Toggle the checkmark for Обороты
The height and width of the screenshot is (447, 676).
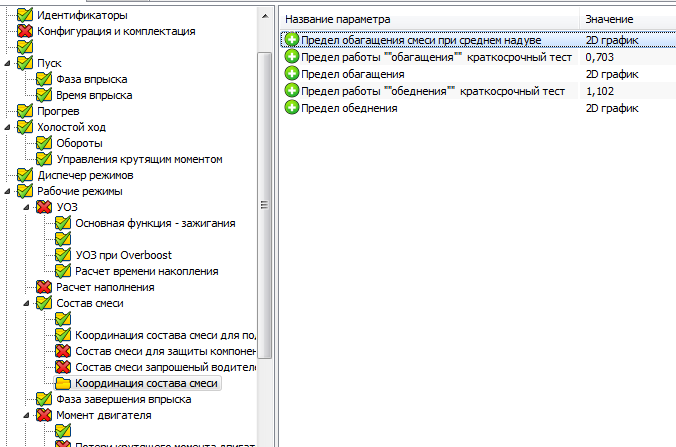(44, 143)
